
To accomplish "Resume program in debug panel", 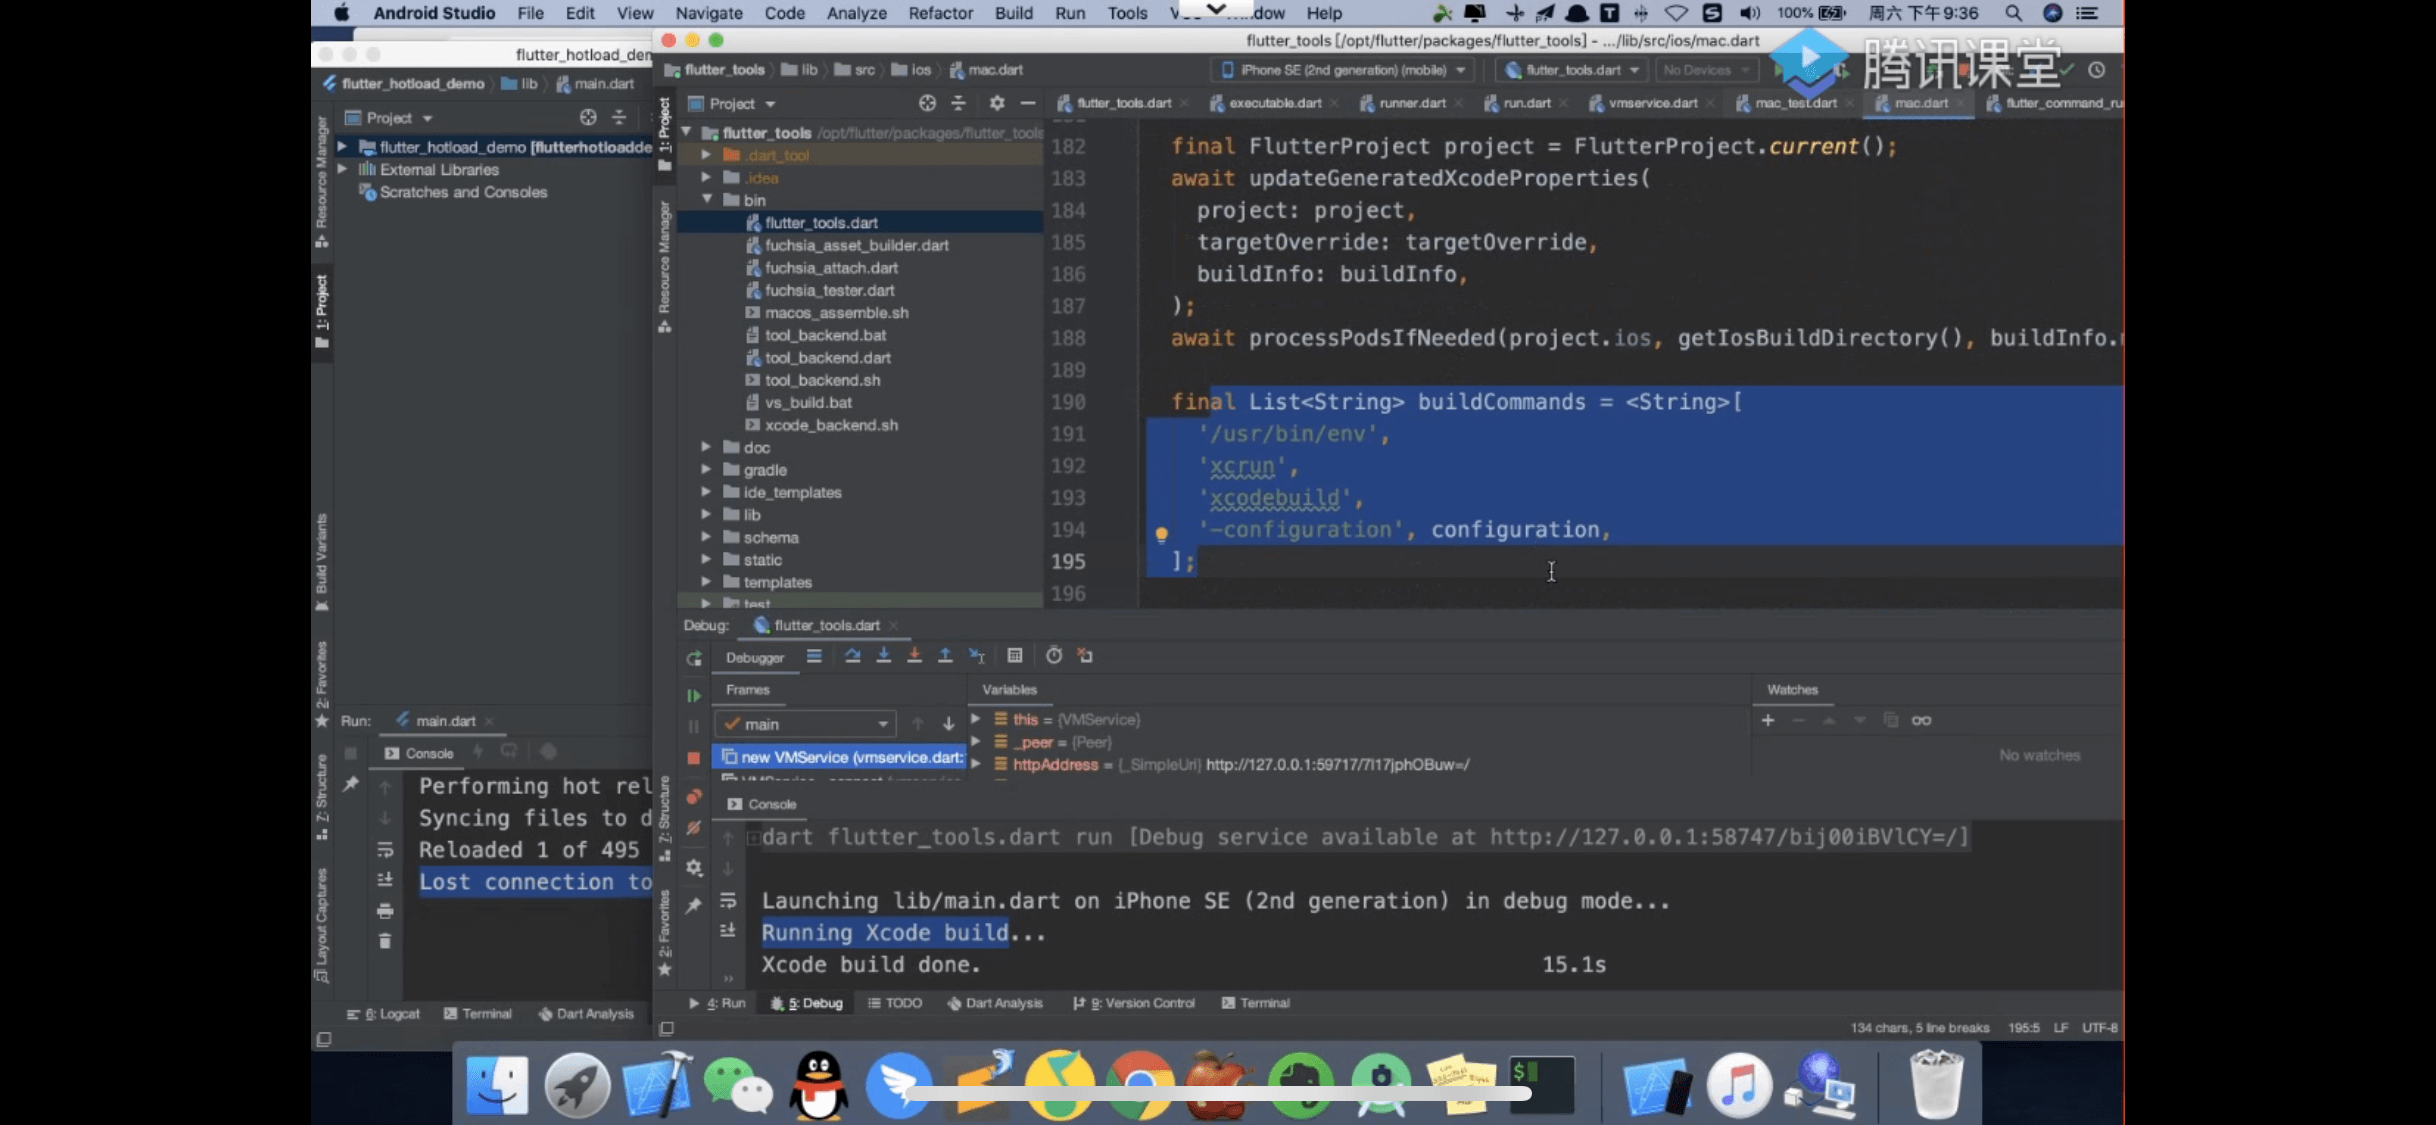I will (694, 695).
